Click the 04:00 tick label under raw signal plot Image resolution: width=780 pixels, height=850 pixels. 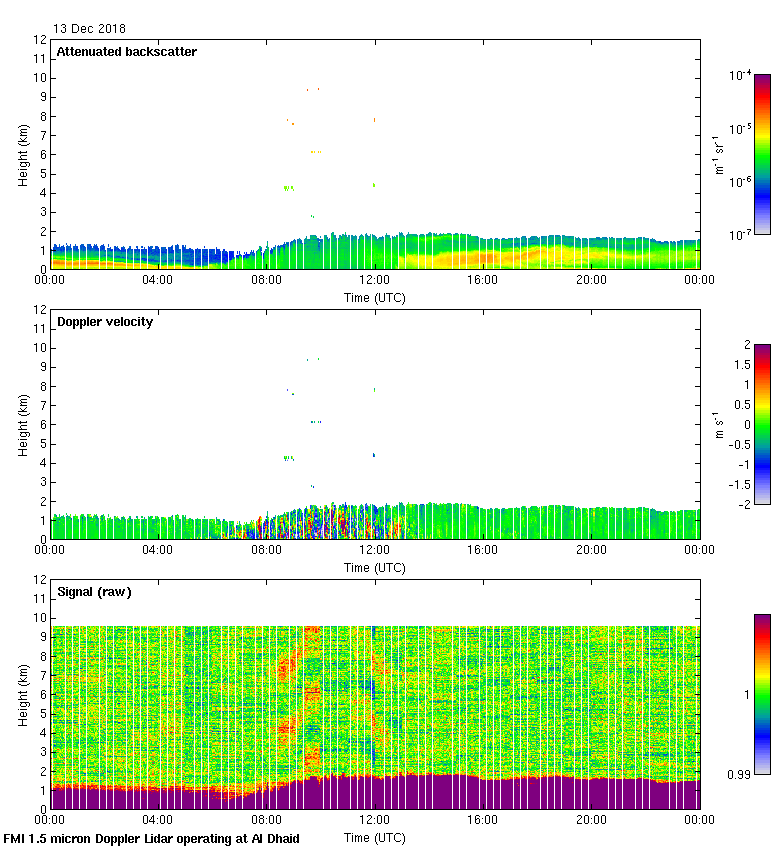point(158,820)
